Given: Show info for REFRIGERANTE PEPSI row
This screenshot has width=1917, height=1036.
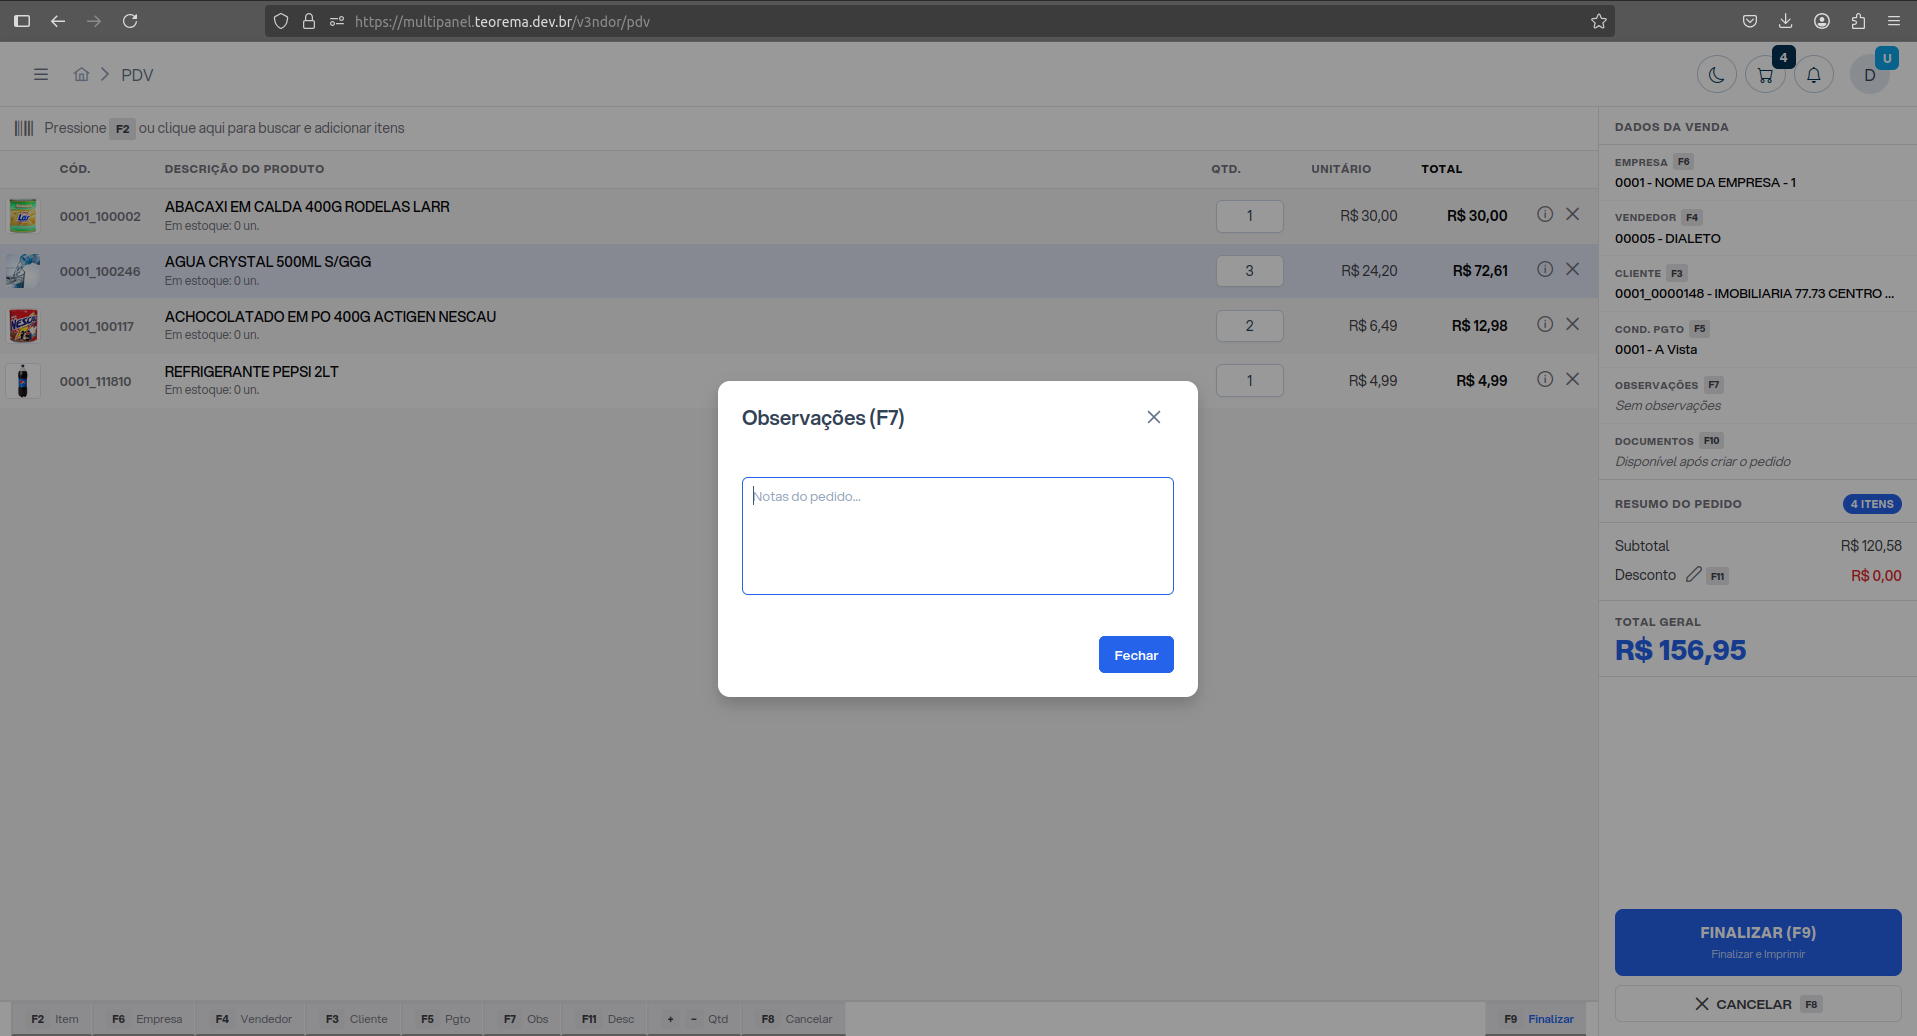Looking at the screenshot, I should (1545, 379).
